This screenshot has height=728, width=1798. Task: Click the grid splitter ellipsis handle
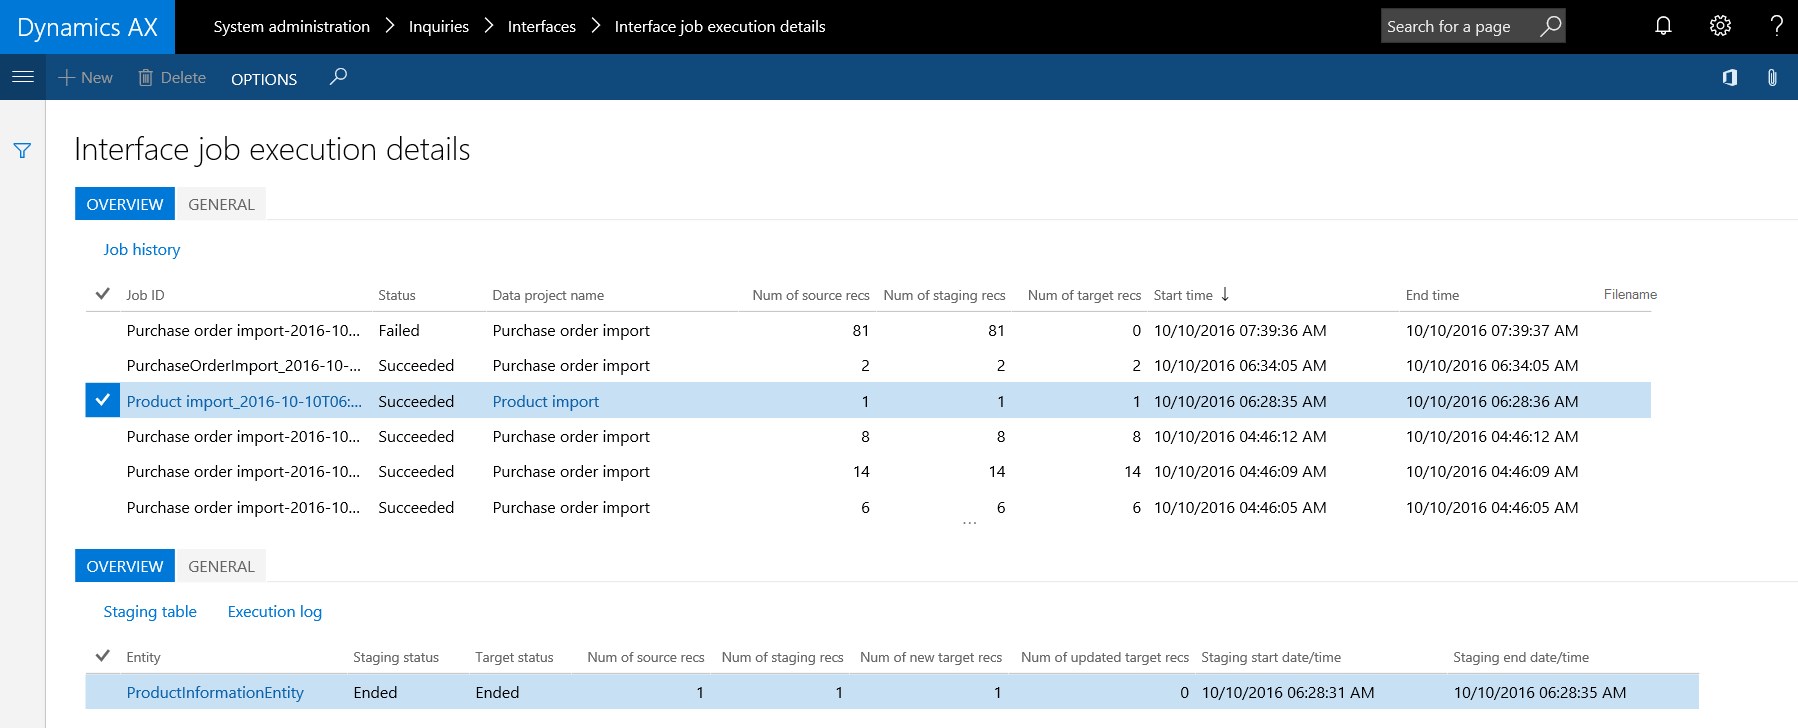(969, 523)
